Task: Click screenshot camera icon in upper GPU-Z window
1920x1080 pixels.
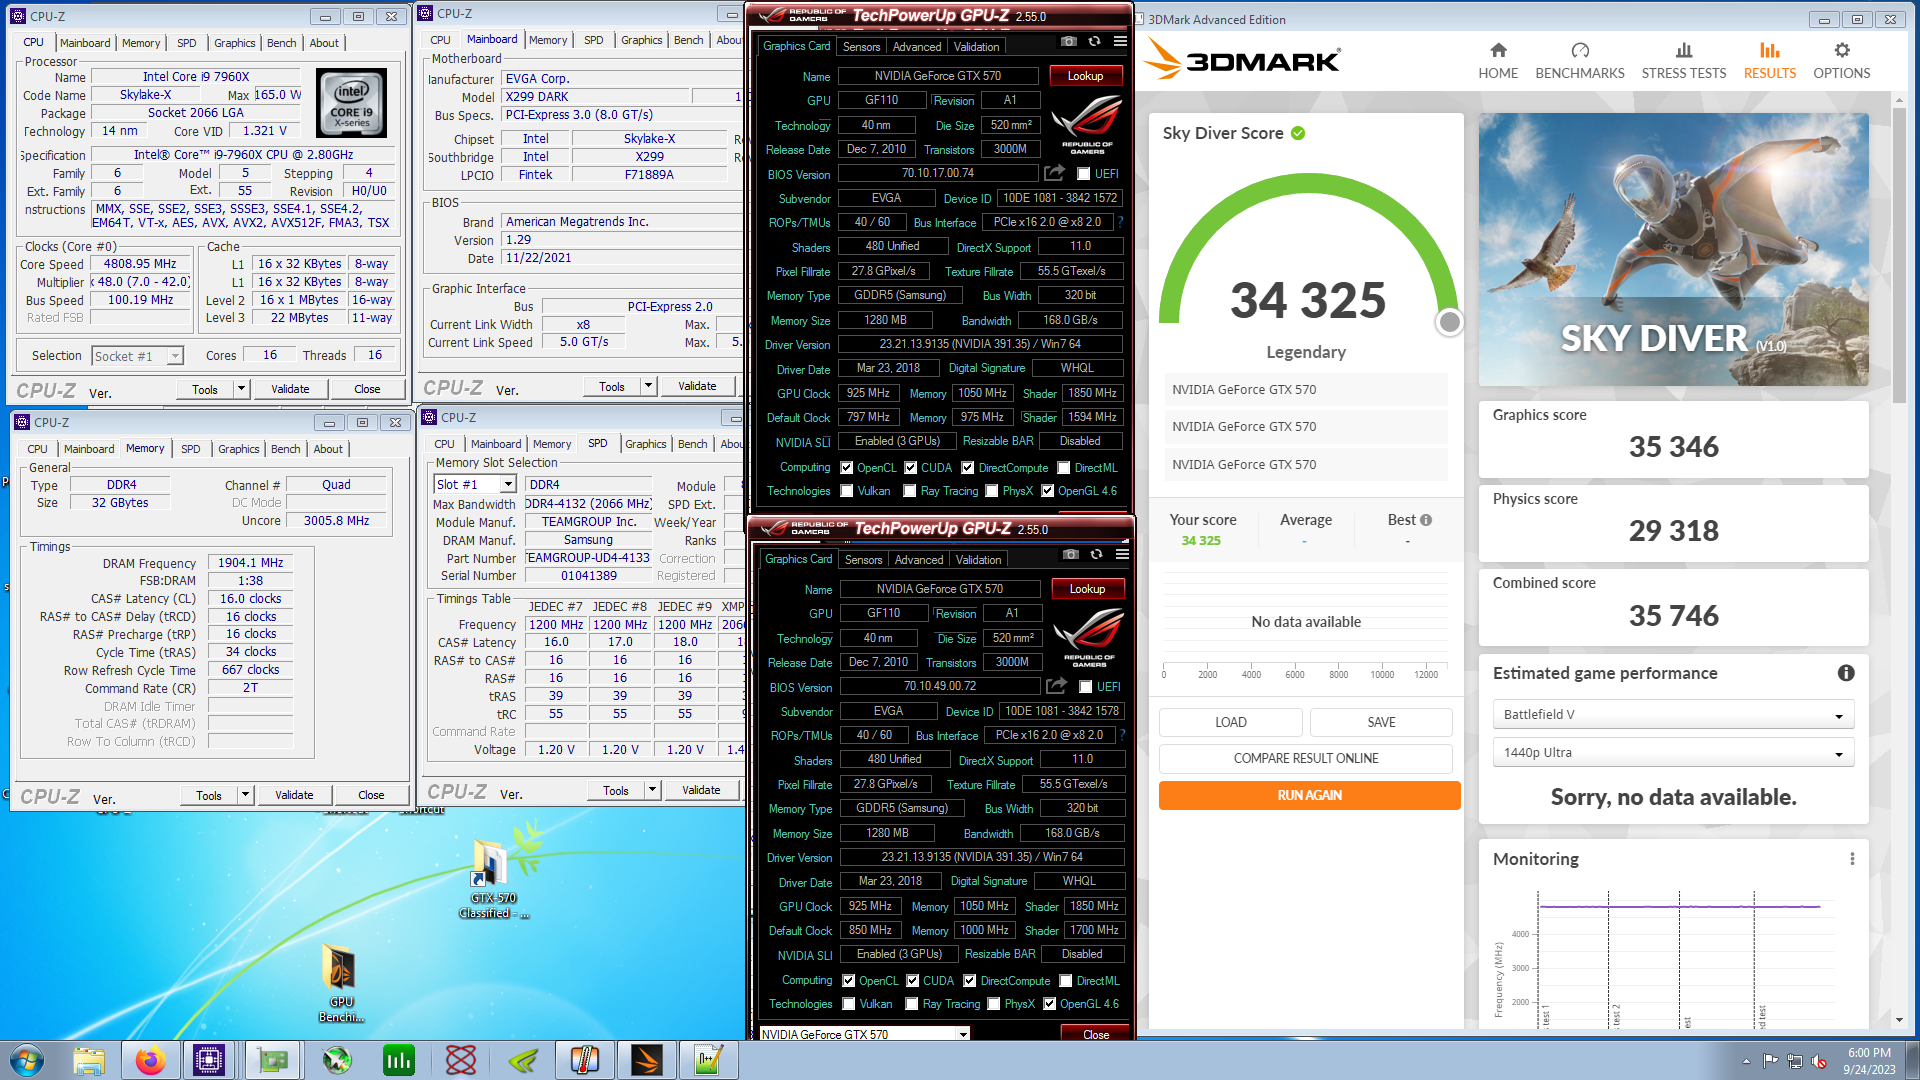Action: tap(1069, 42)
